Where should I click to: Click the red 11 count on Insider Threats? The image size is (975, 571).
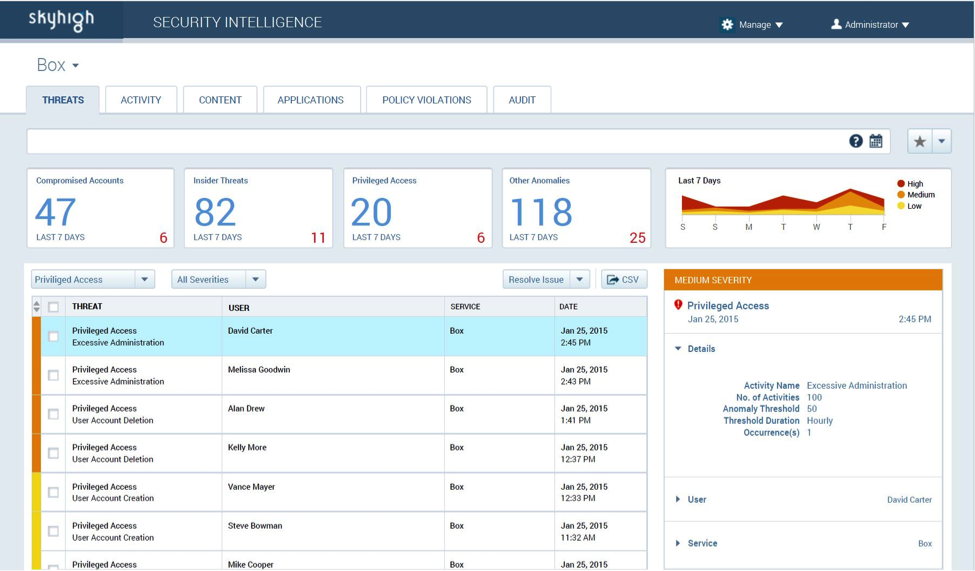318,238
